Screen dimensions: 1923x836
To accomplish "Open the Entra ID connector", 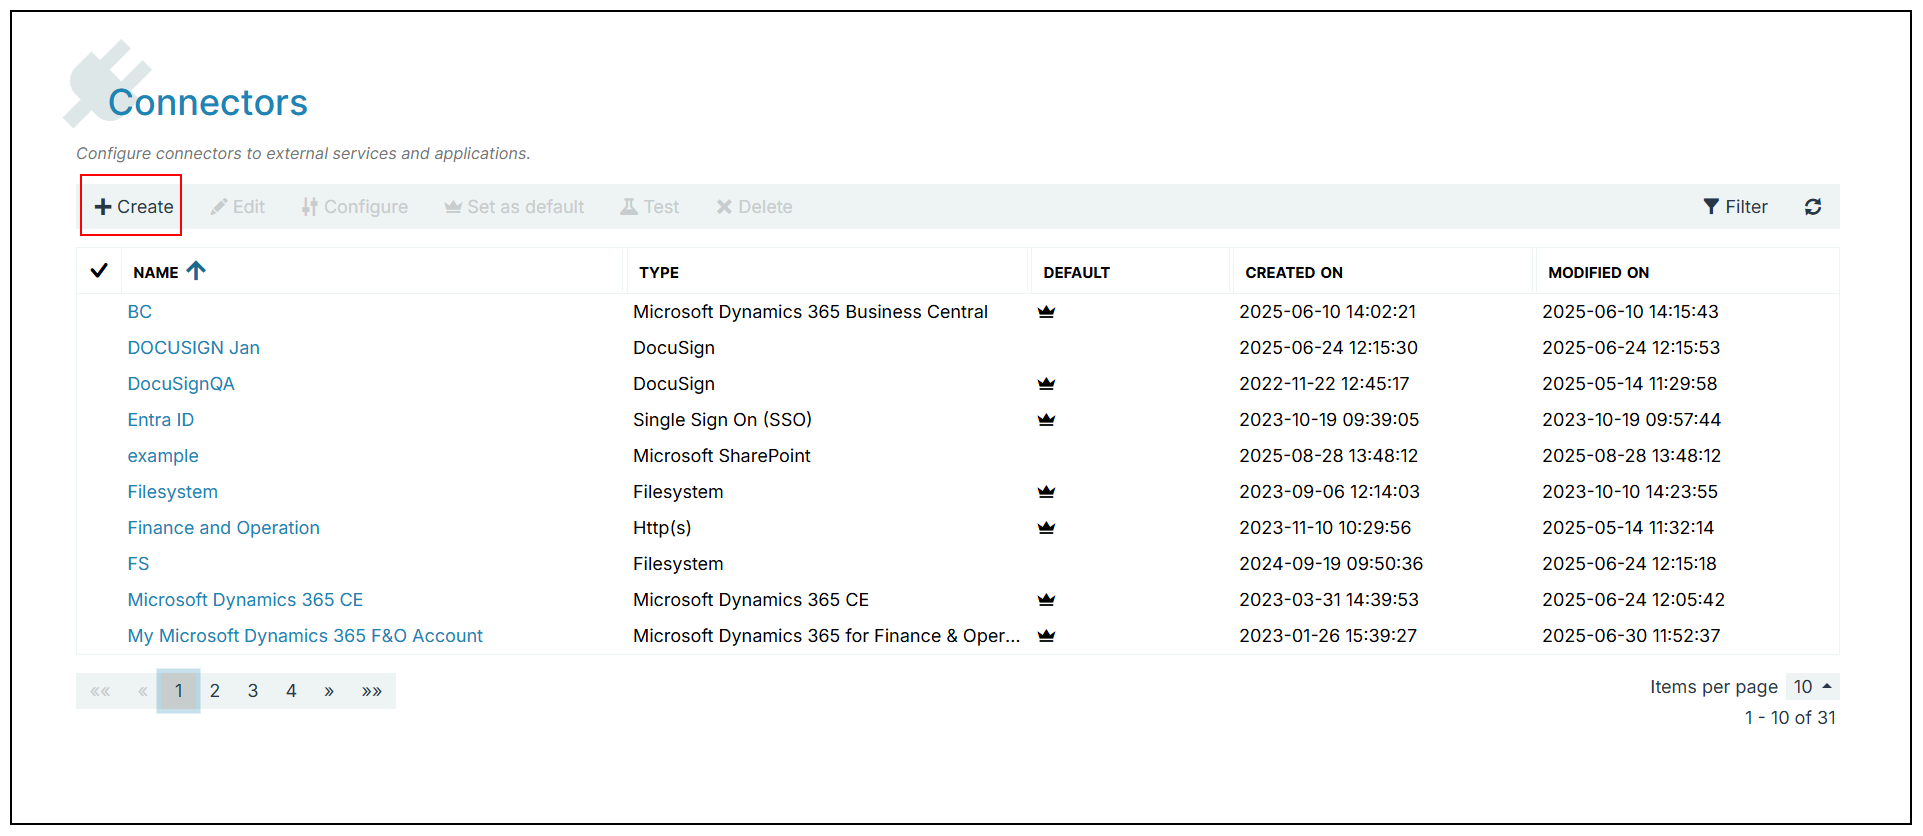I will click(161, 420).
